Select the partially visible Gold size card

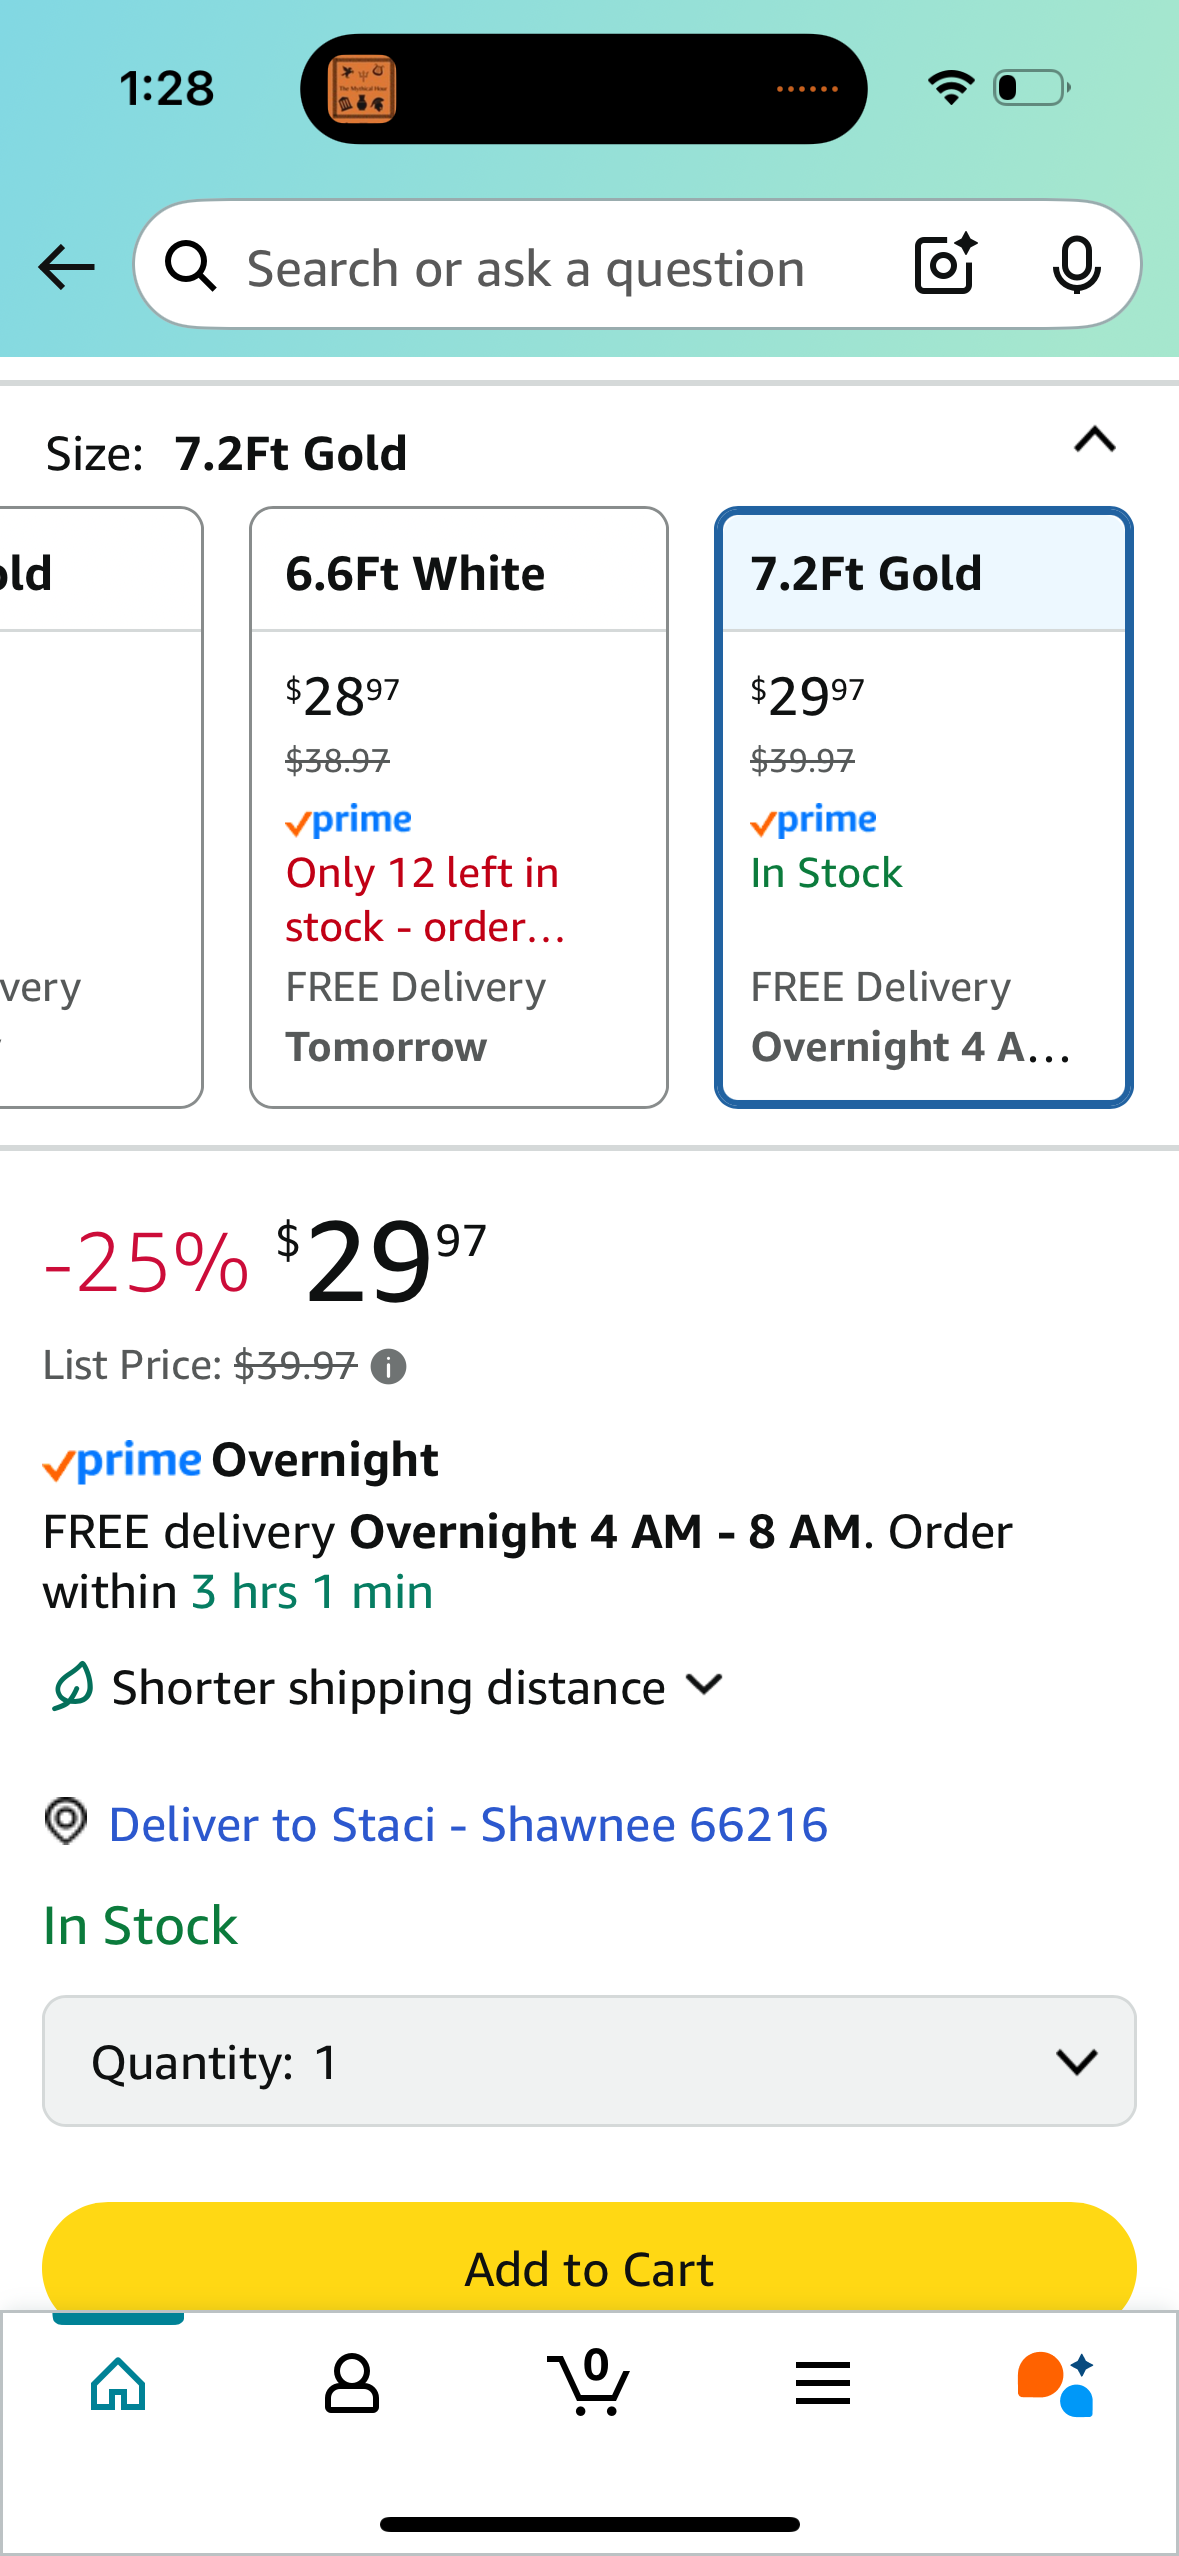point(100,807)
